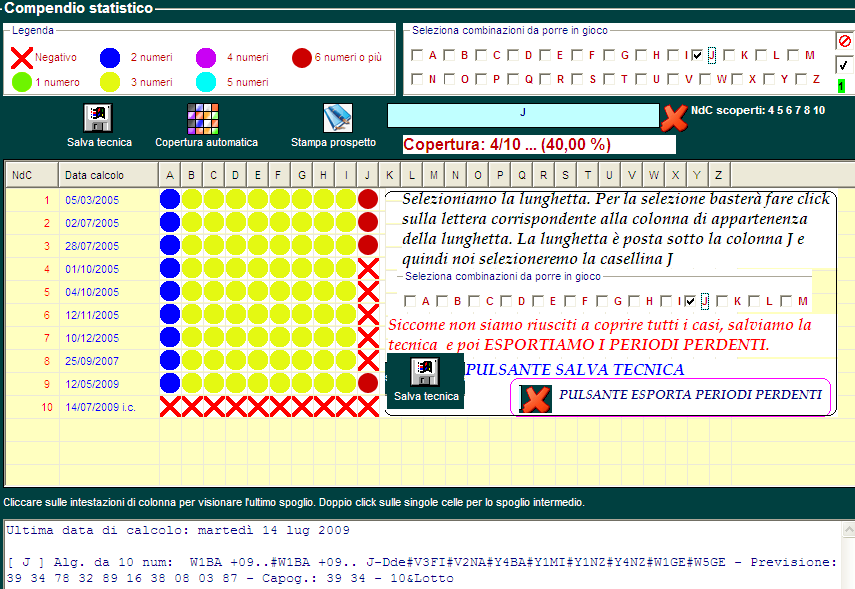Click the PULSANTE ESPORTA PERIODI PERDENTI red X
Image resolution: width=855 pixels, height=589 pixels.
535,399
